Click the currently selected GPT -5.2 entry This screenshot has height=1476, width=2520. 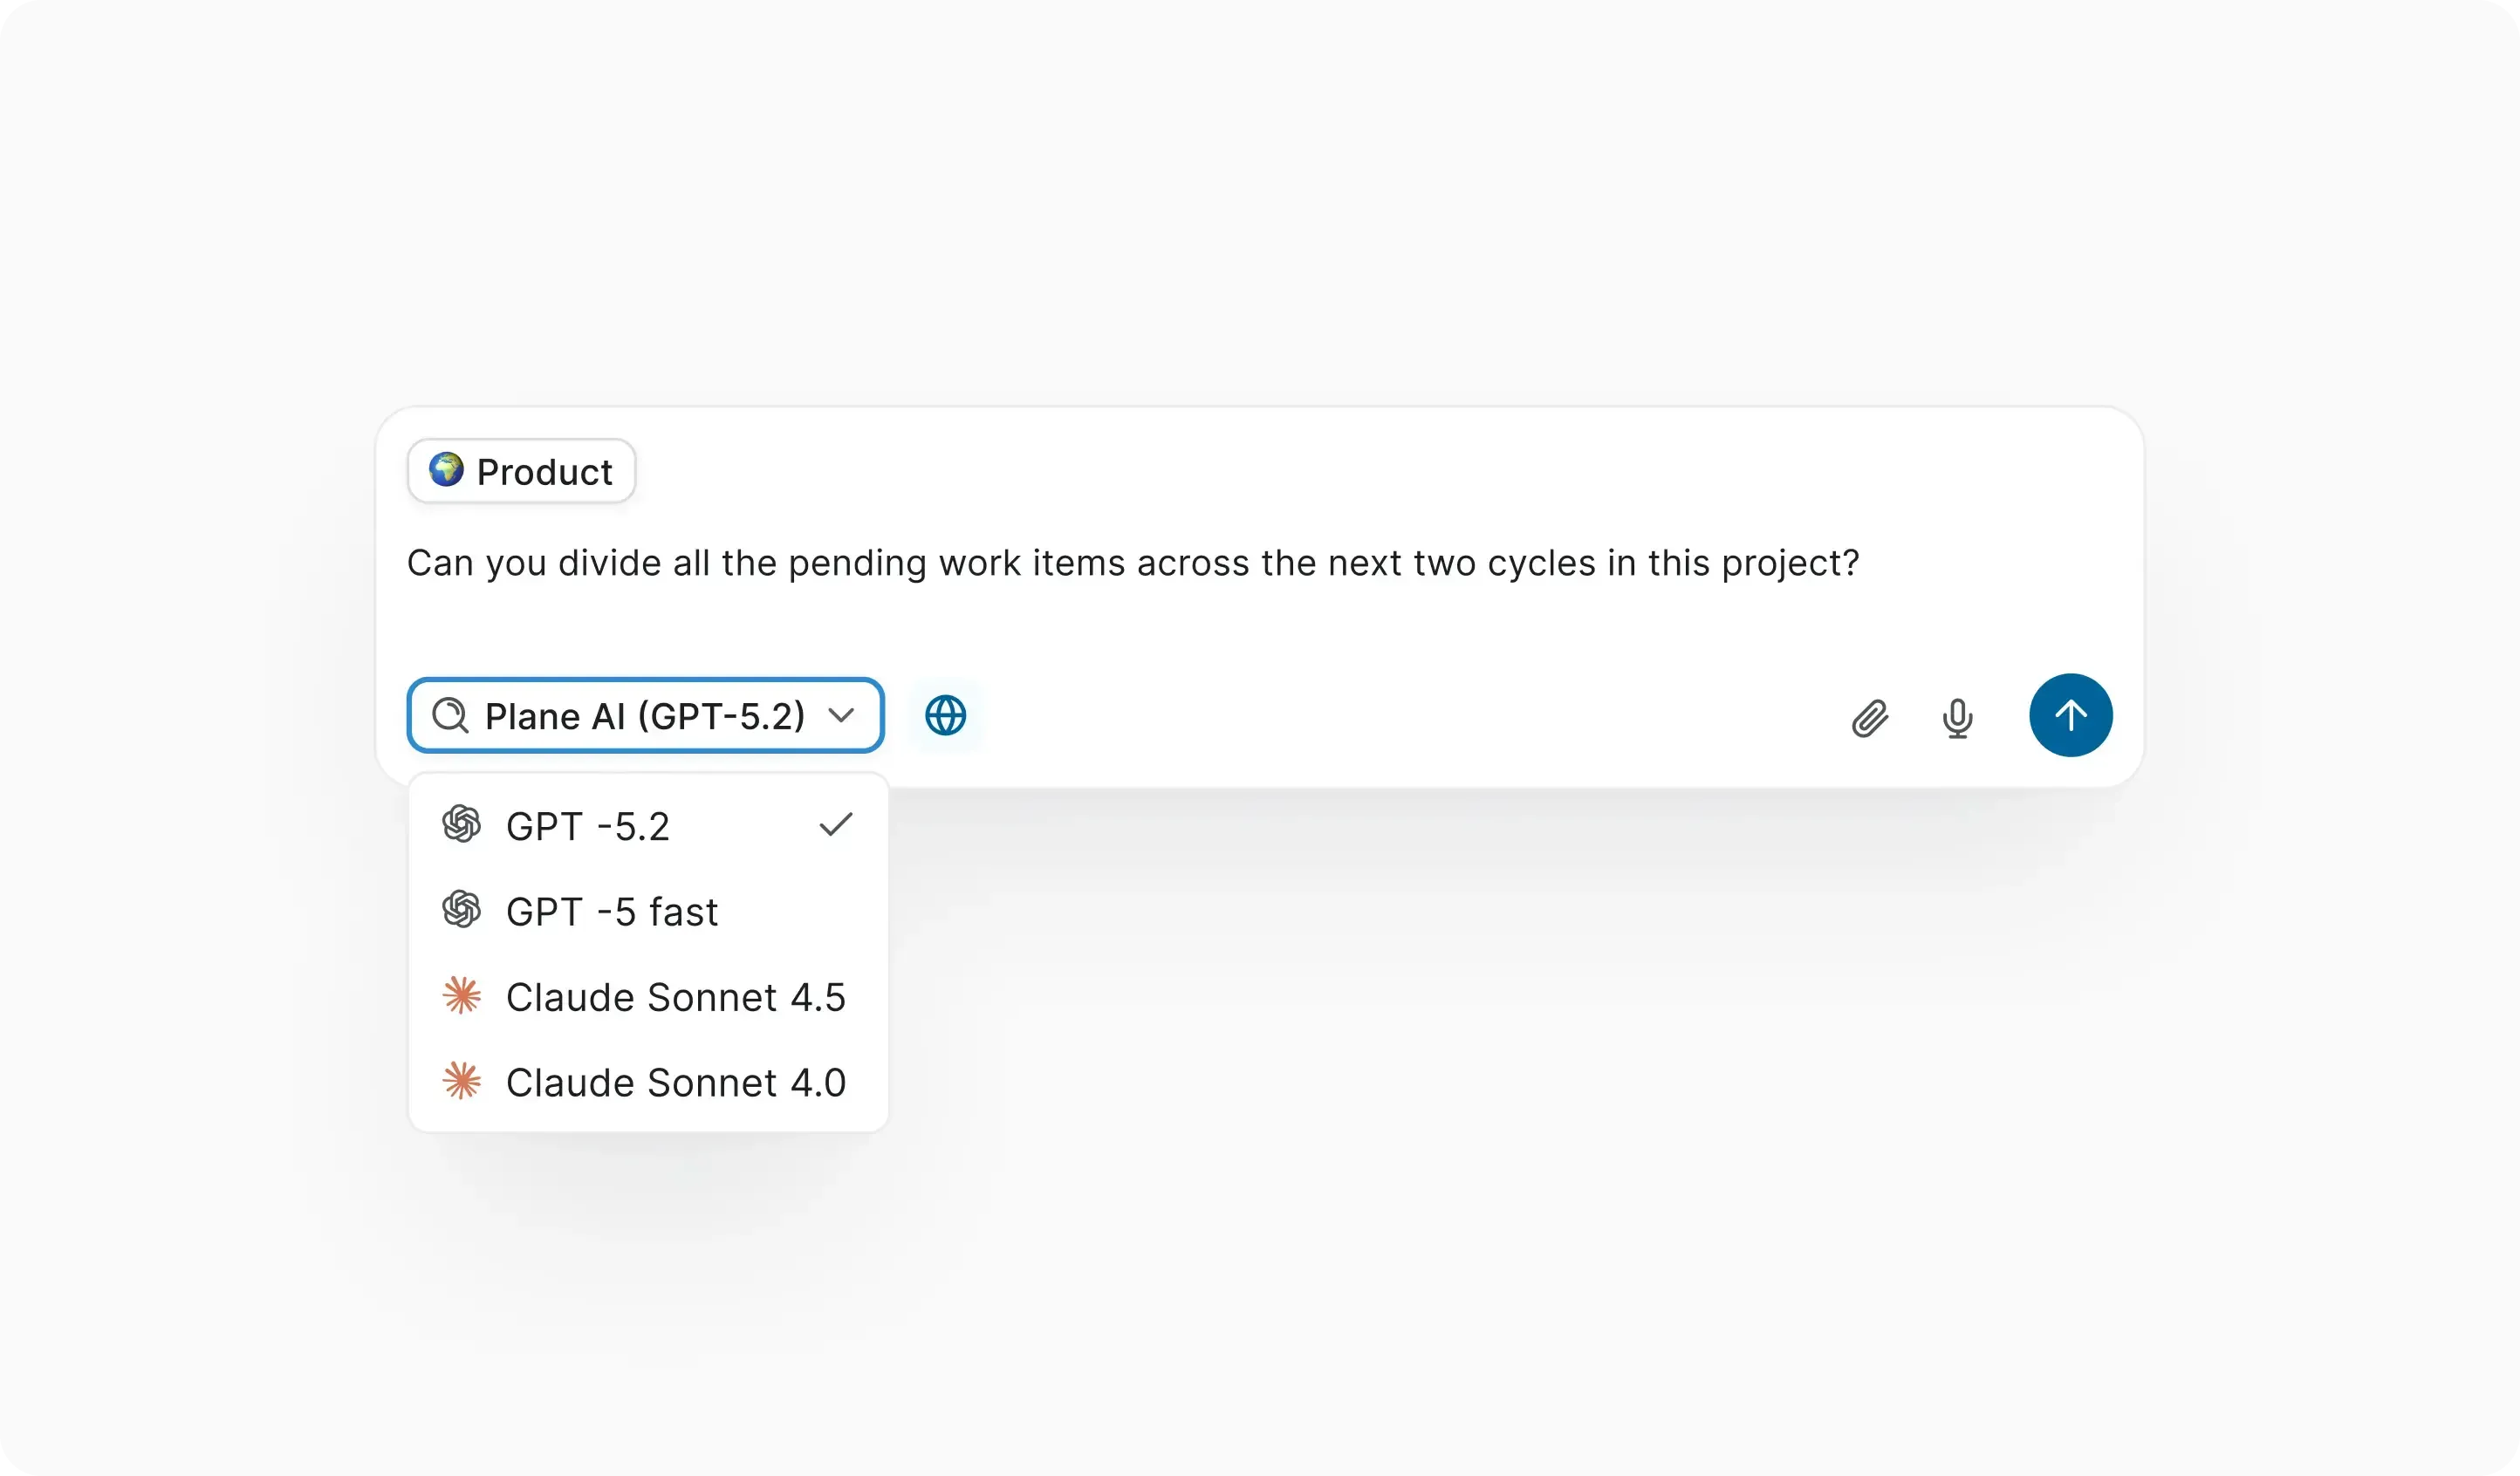588,824
